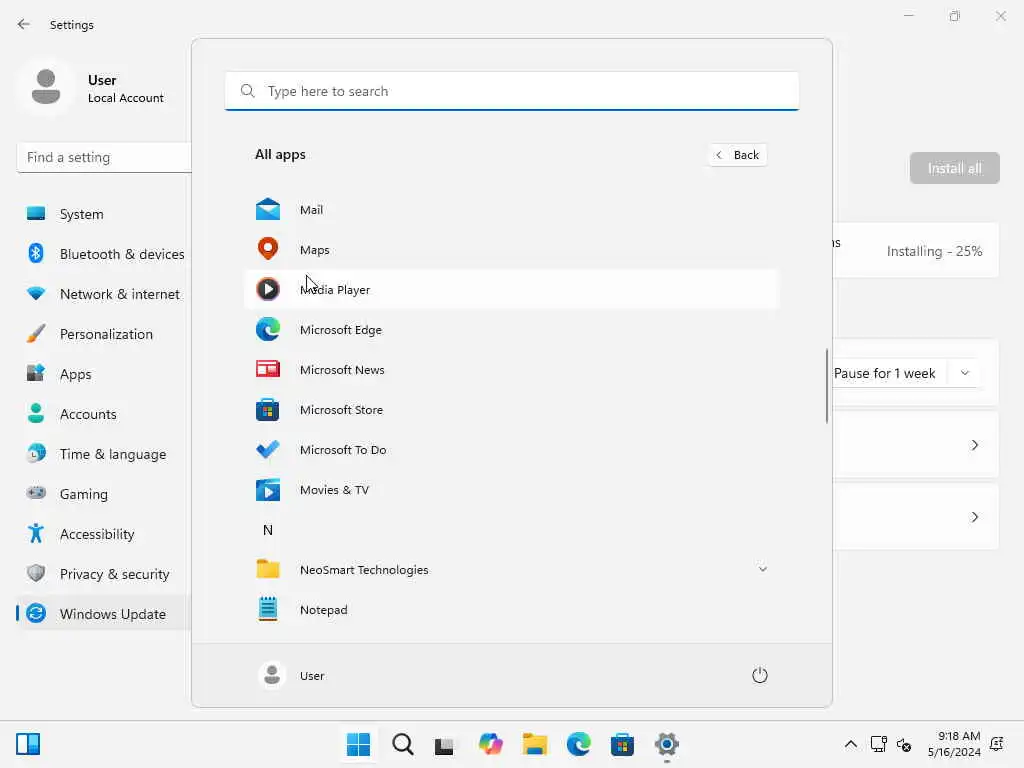Show hidden icons tray chevron
1024x768 pixels.
850,744
